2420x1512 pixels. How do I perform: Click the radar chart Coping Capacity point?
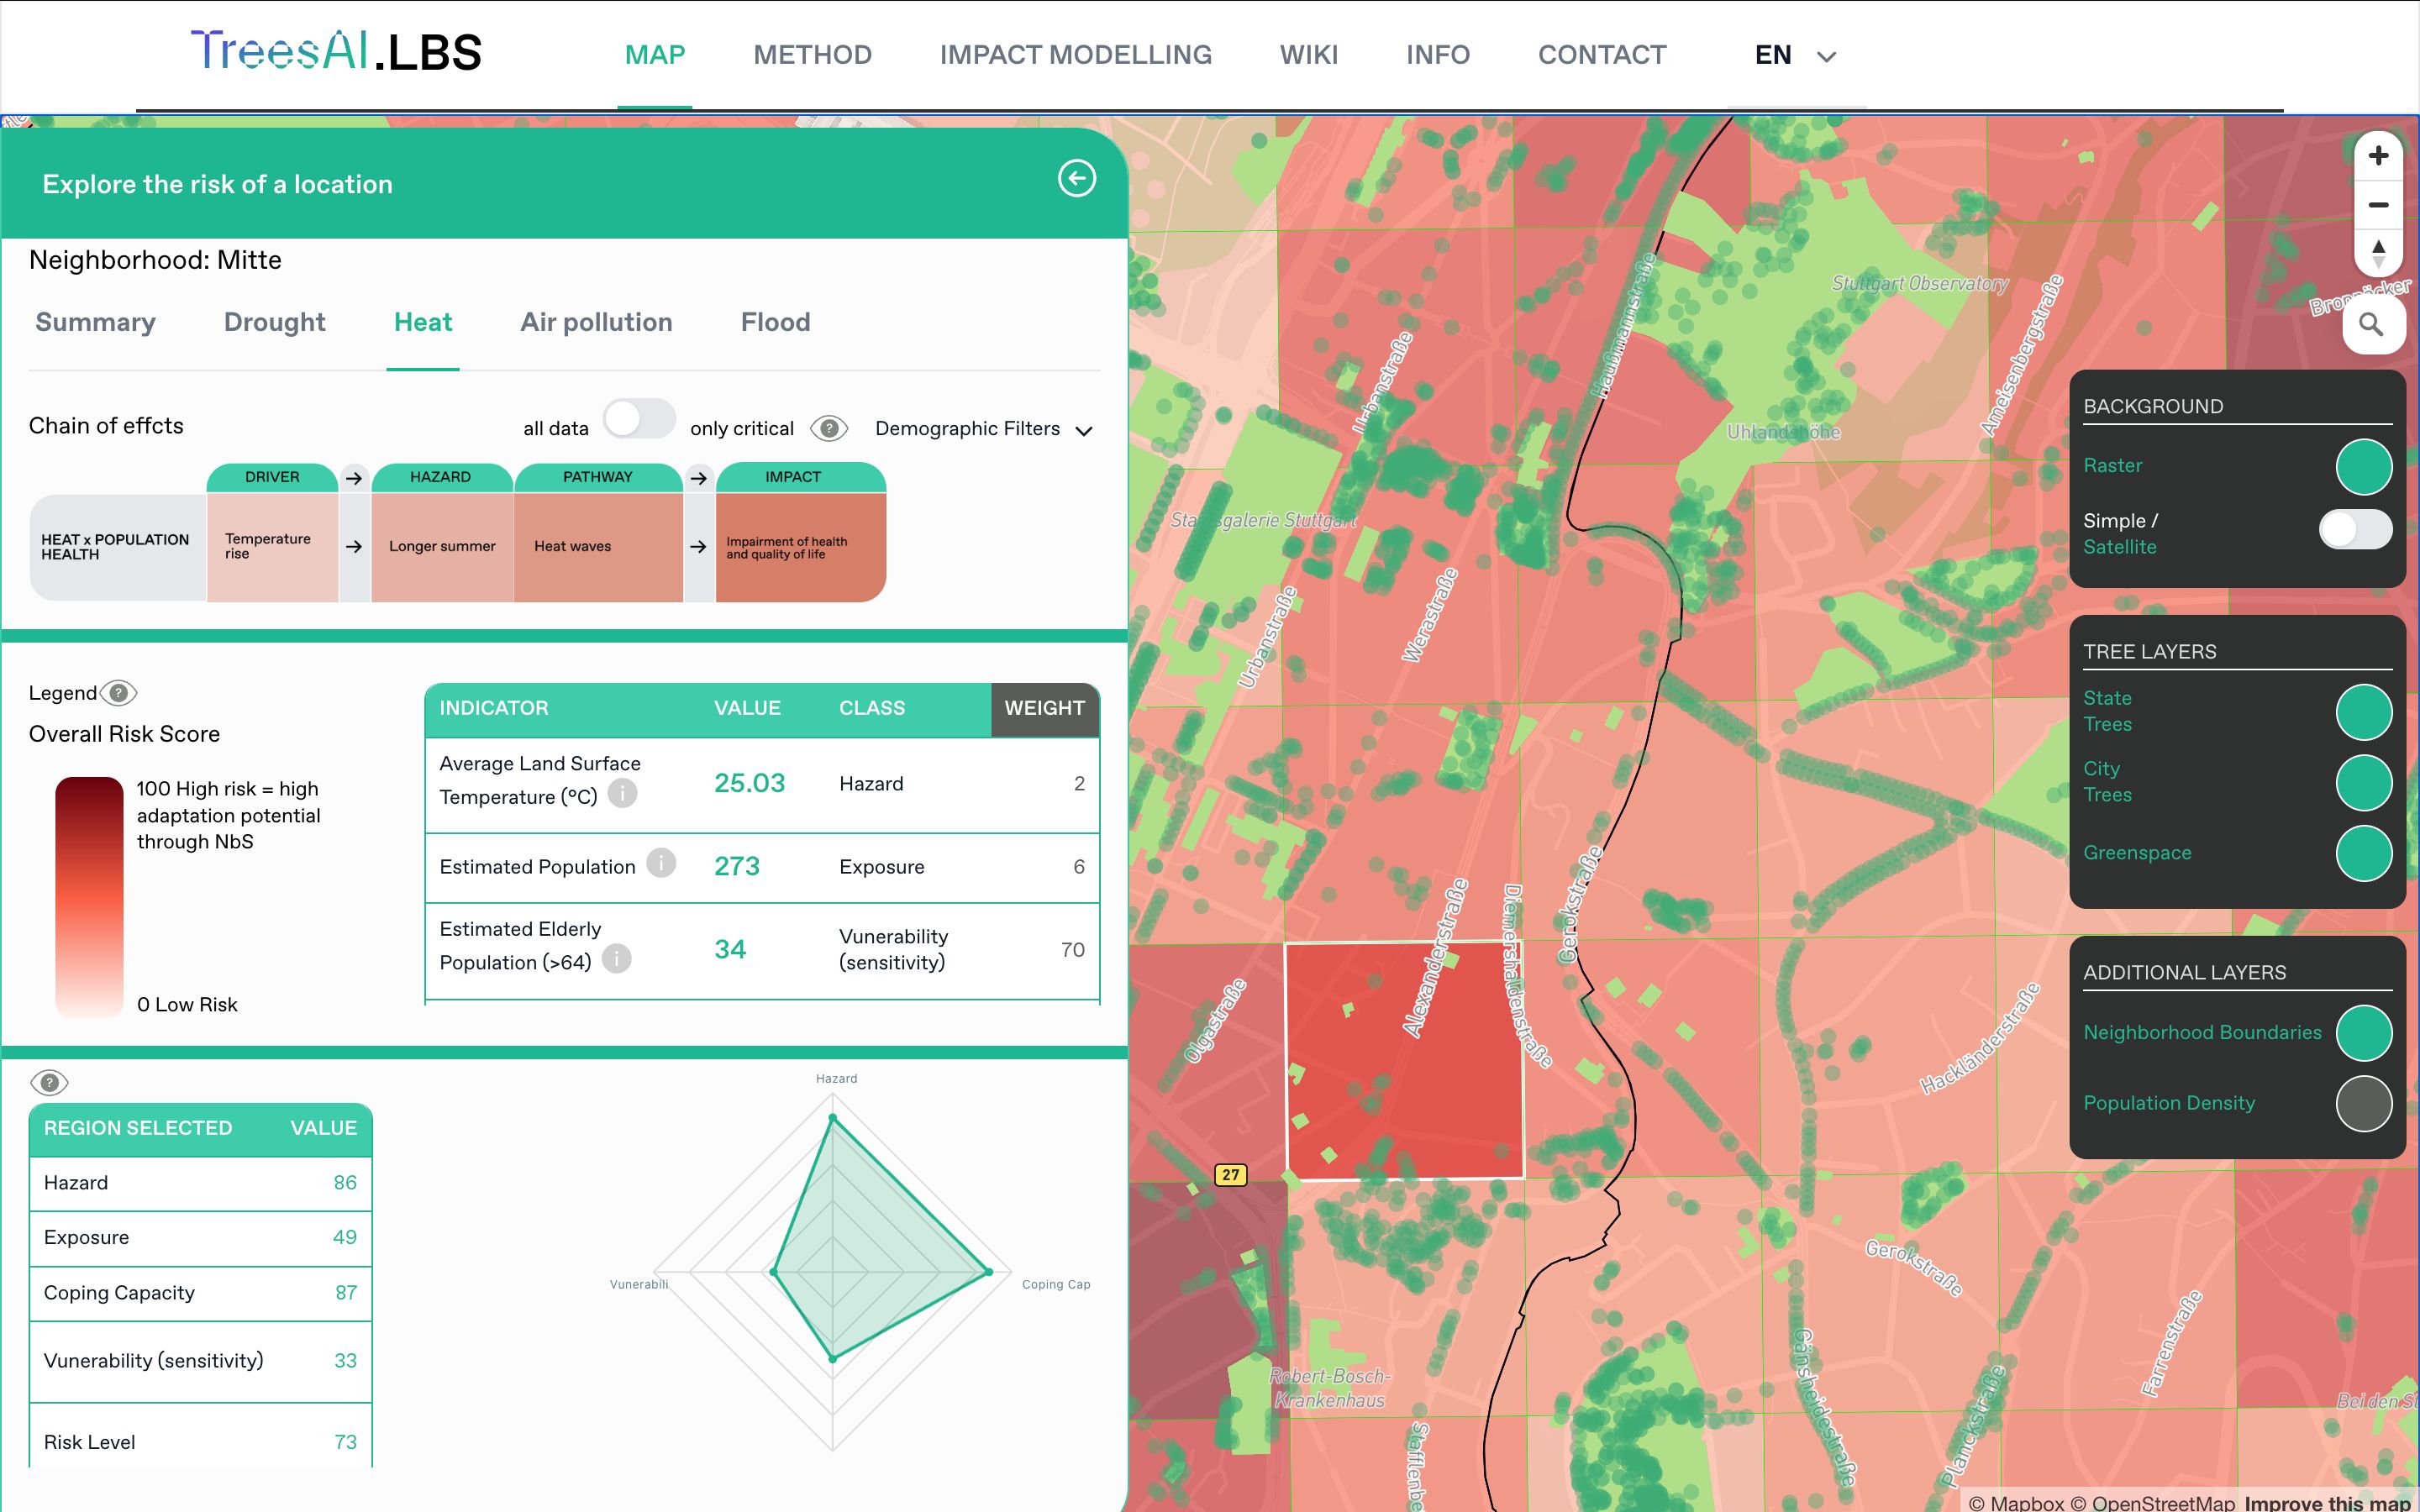point(989,1272)
